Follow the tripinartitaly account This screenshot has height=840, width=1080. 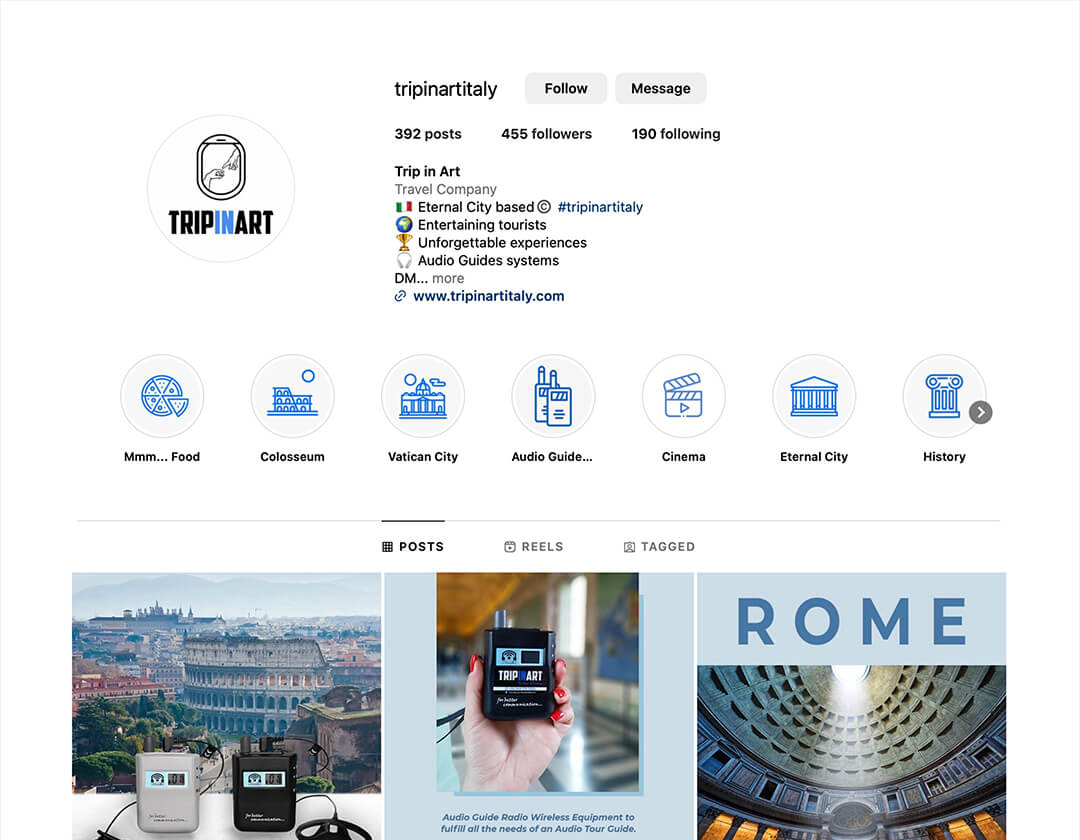pyautogui.click(x=565, y=88)
